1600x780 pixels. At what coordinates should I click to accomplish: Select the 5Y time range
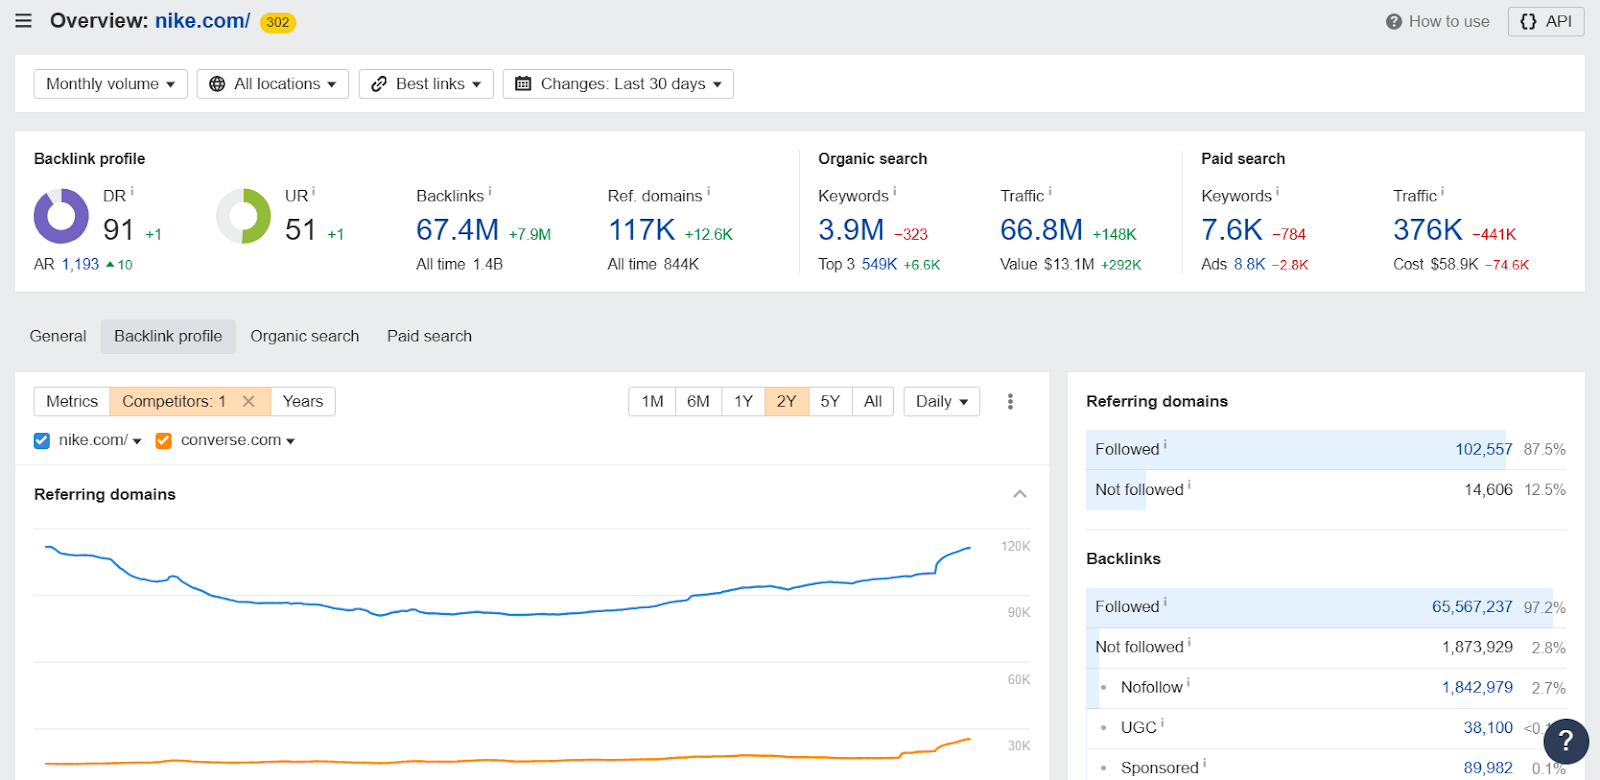pos(830,401)
